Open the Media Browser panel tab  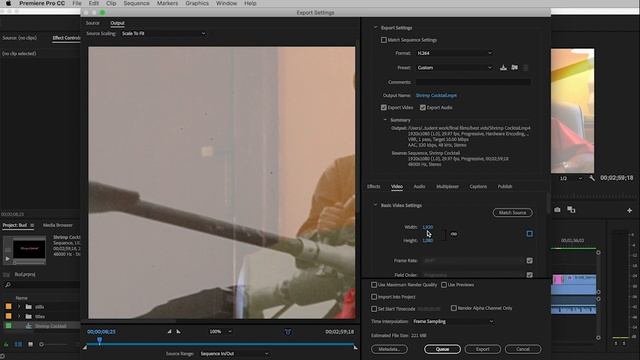pos(58,225)
